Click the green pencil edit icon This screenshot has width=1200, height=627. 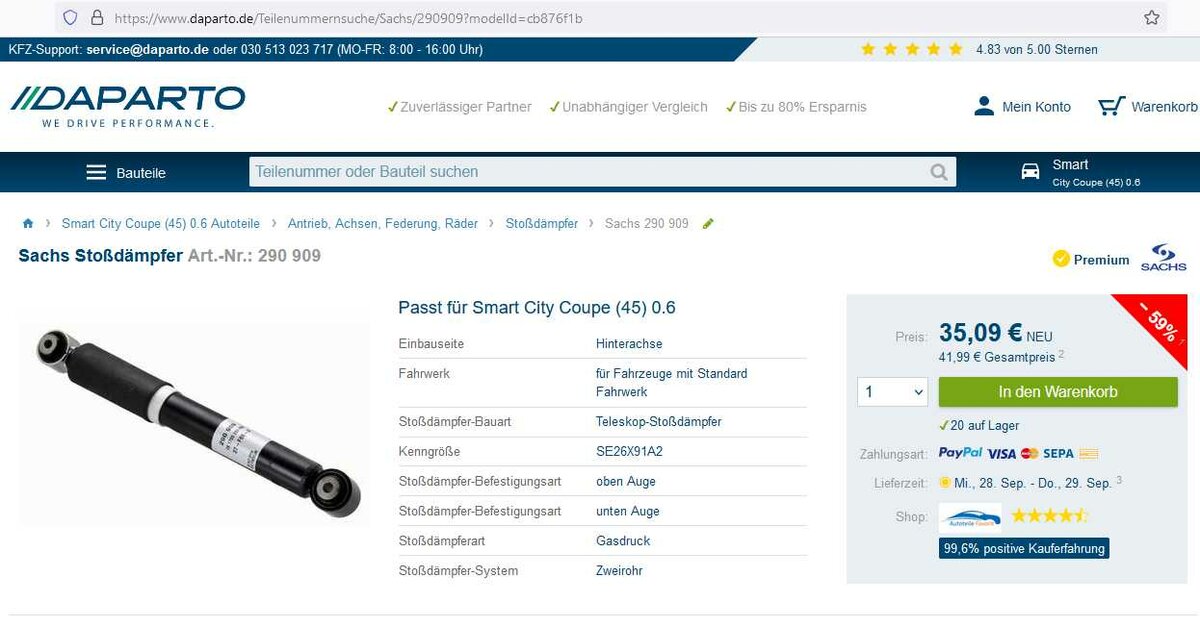(708, 224)
